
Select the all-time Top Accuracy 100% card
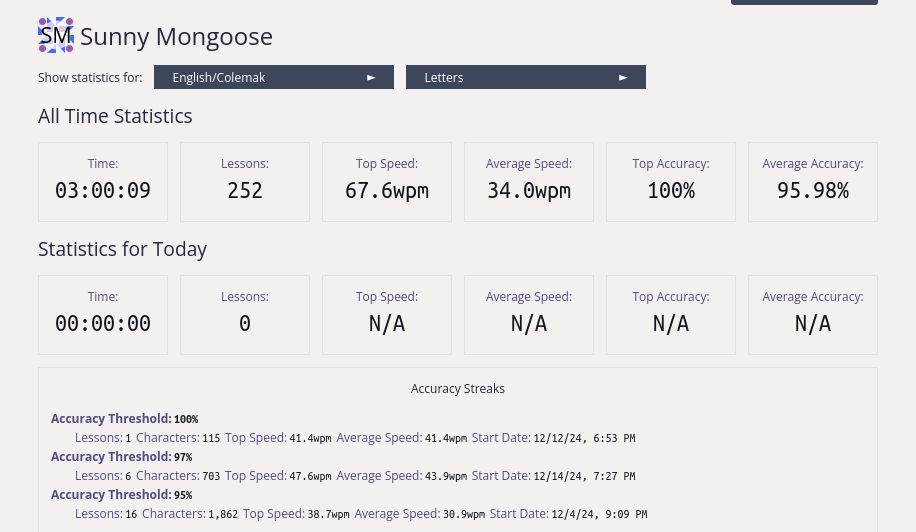click(671, 182)
